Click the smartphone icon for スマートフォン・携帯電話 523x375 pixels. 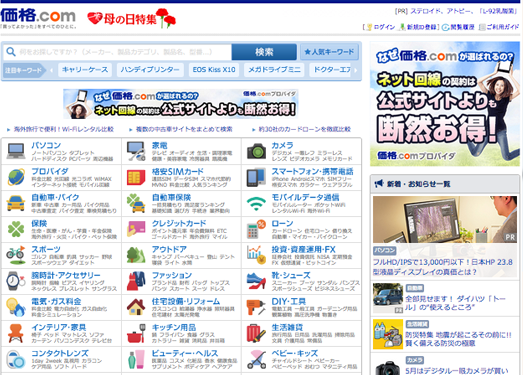click(256, 177)
